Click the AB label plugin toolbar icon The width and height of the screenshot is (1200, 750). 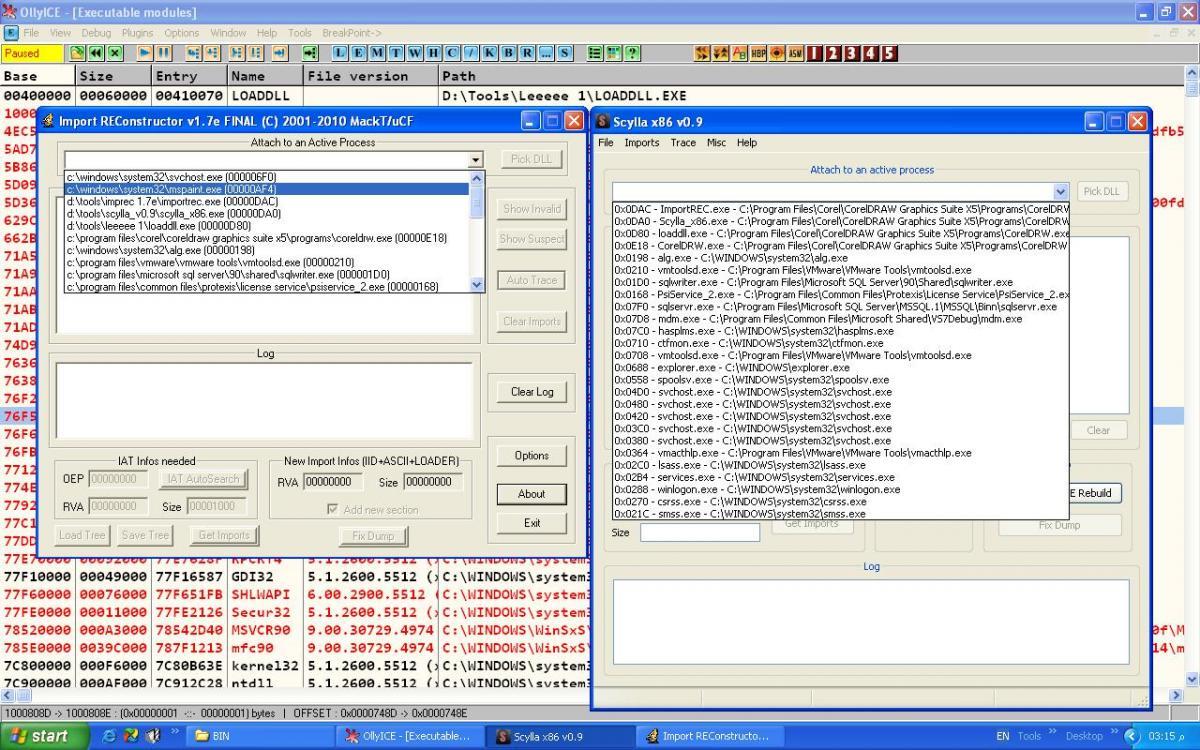point(738,53)
